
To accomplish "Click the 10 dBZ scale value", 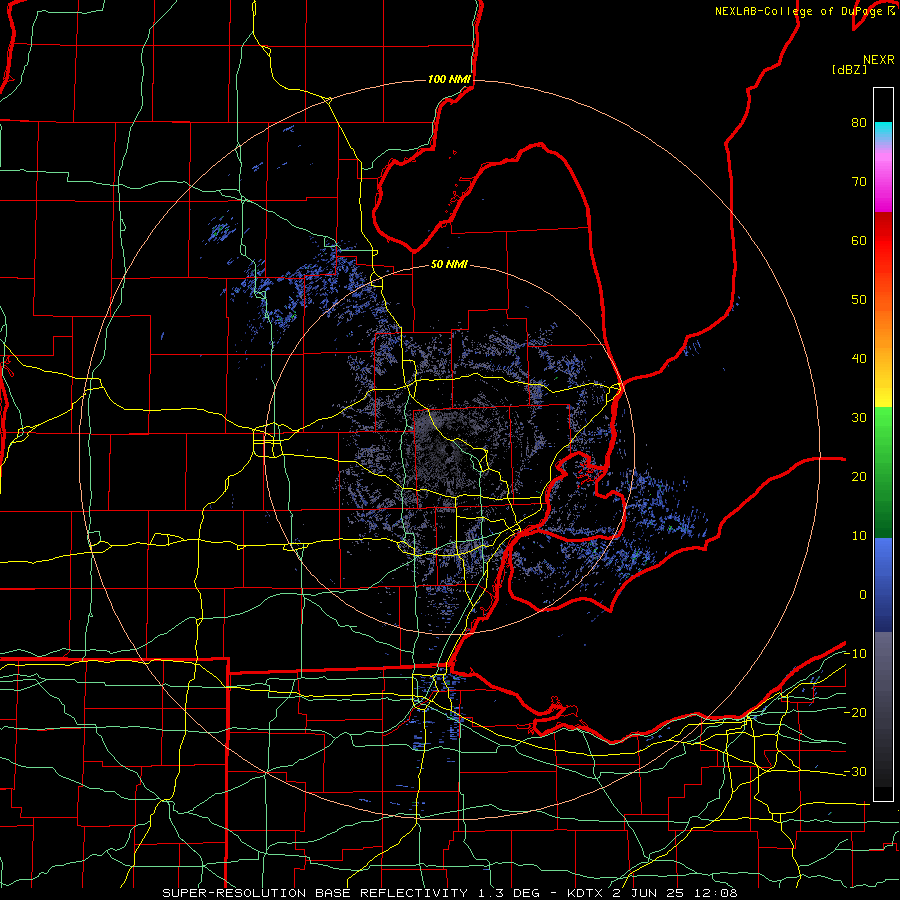I will point(859,536).
